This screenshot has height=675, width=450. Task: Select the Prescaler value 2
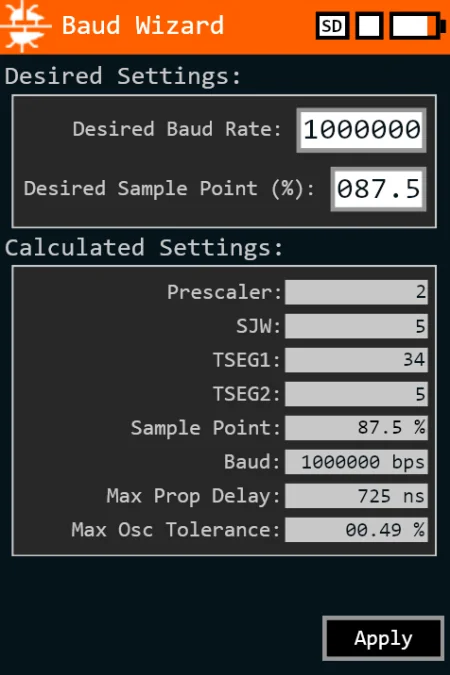pos(356,292)
